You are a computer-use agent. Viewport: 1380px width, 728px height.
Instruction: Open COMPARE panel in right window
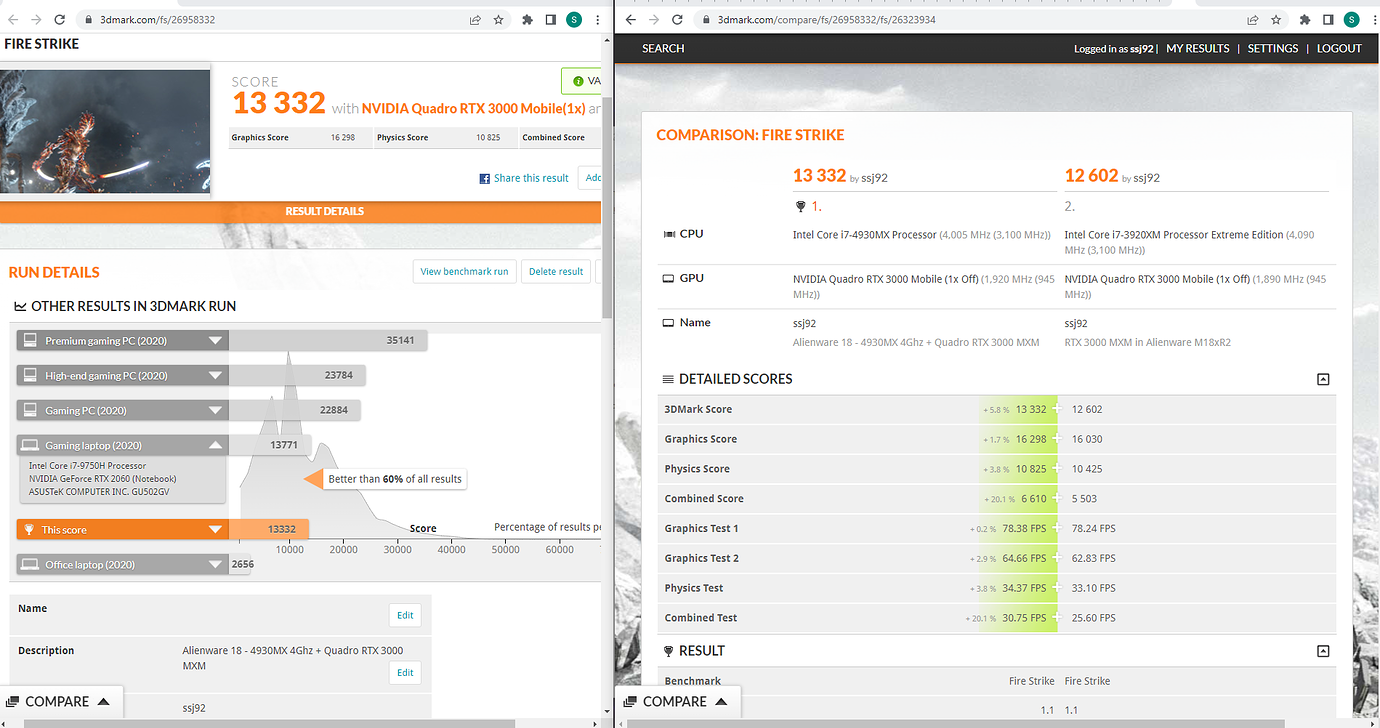pos(680,702)
